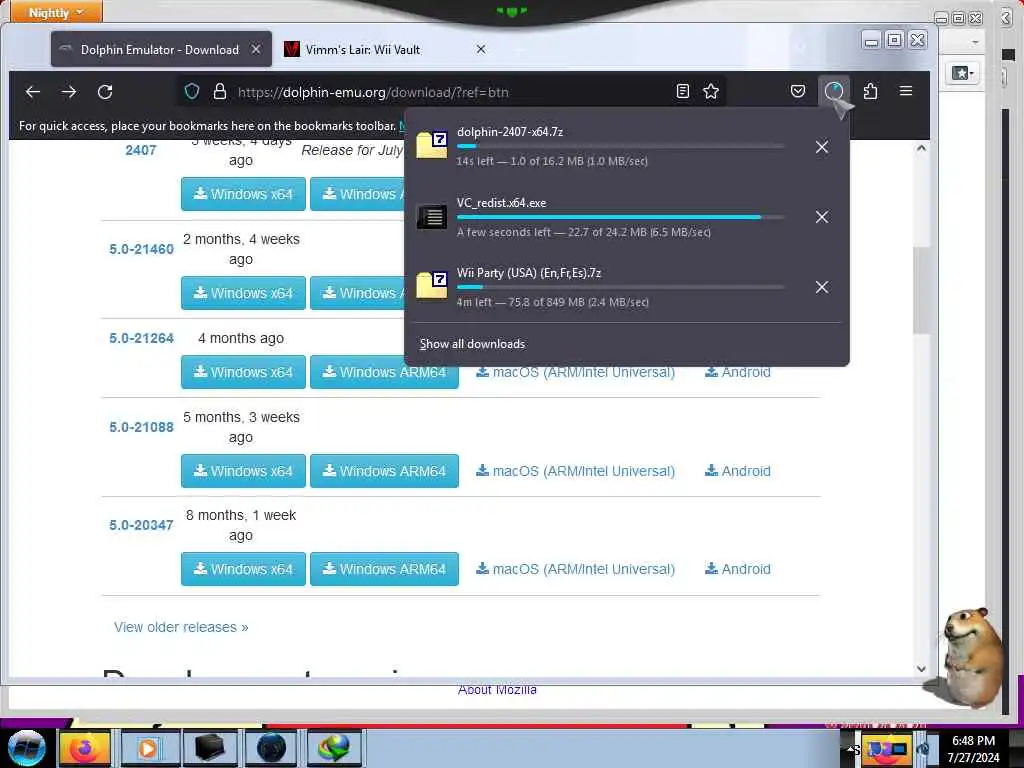
Task: Open Firefox from the taskbar
Action: click(x=84, y=748)
